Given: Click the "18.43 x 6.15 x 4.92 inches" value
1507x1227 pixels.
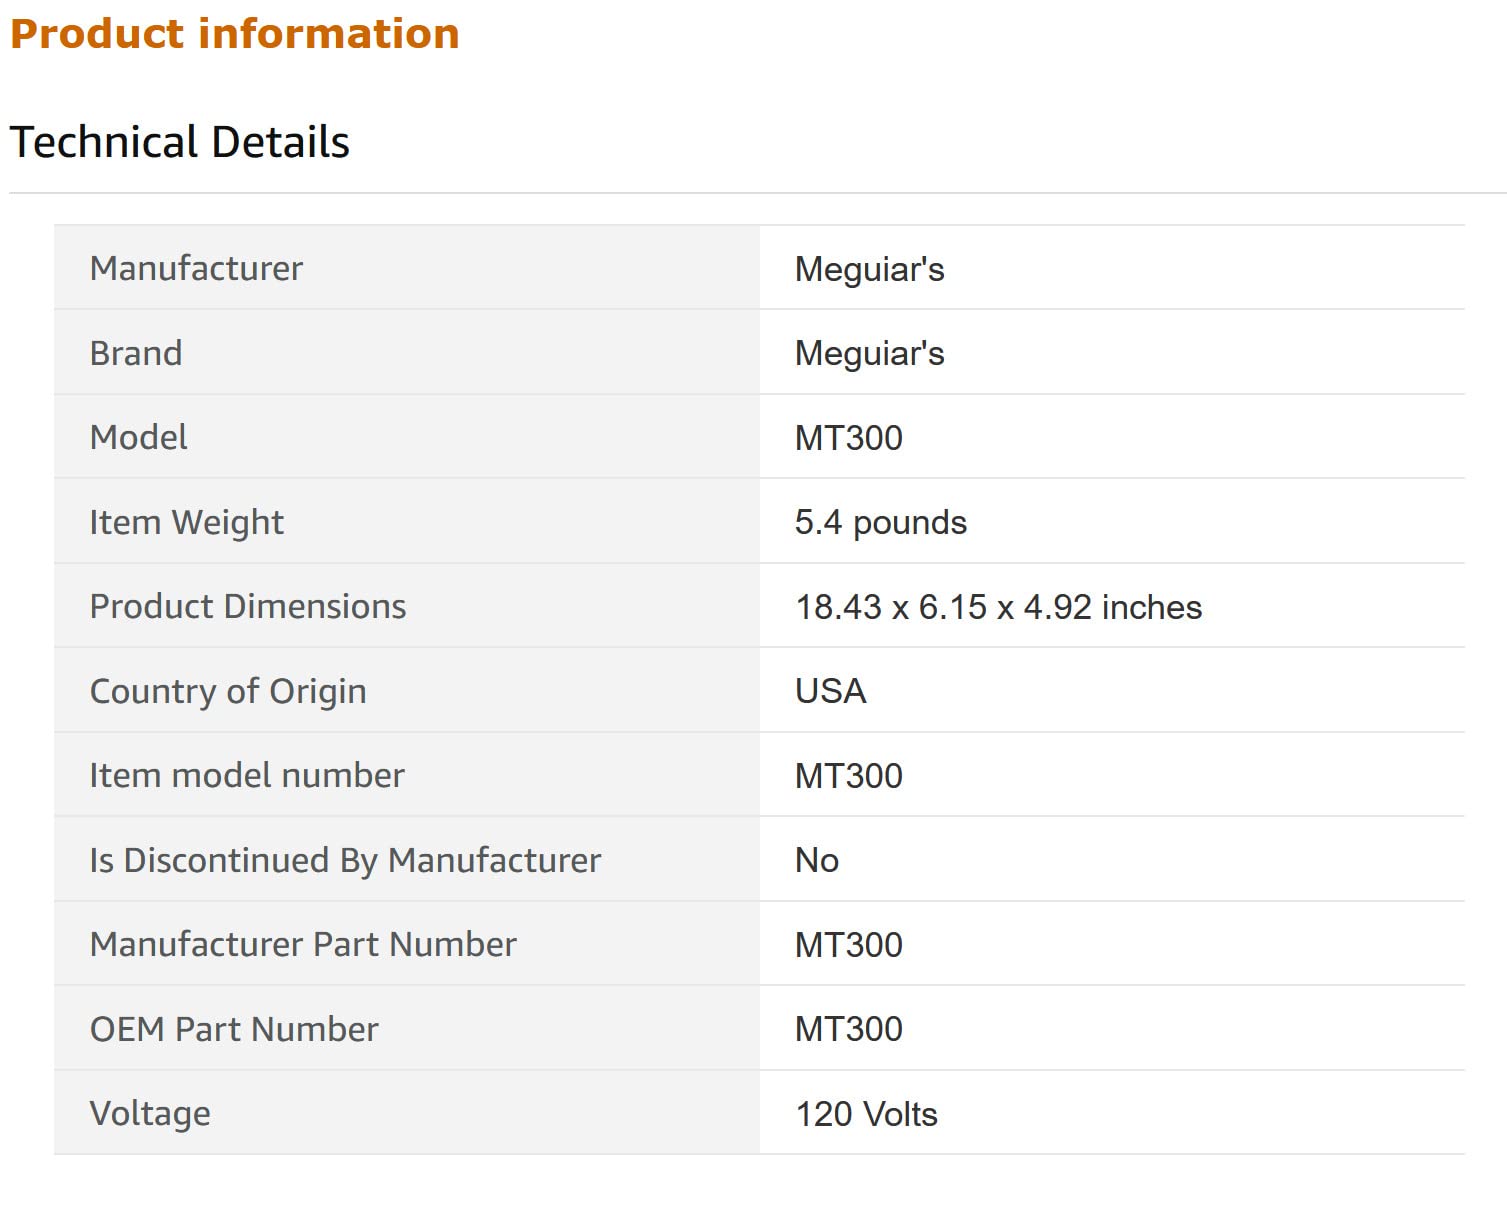Looking at the screenshot, I should point(998,607).
